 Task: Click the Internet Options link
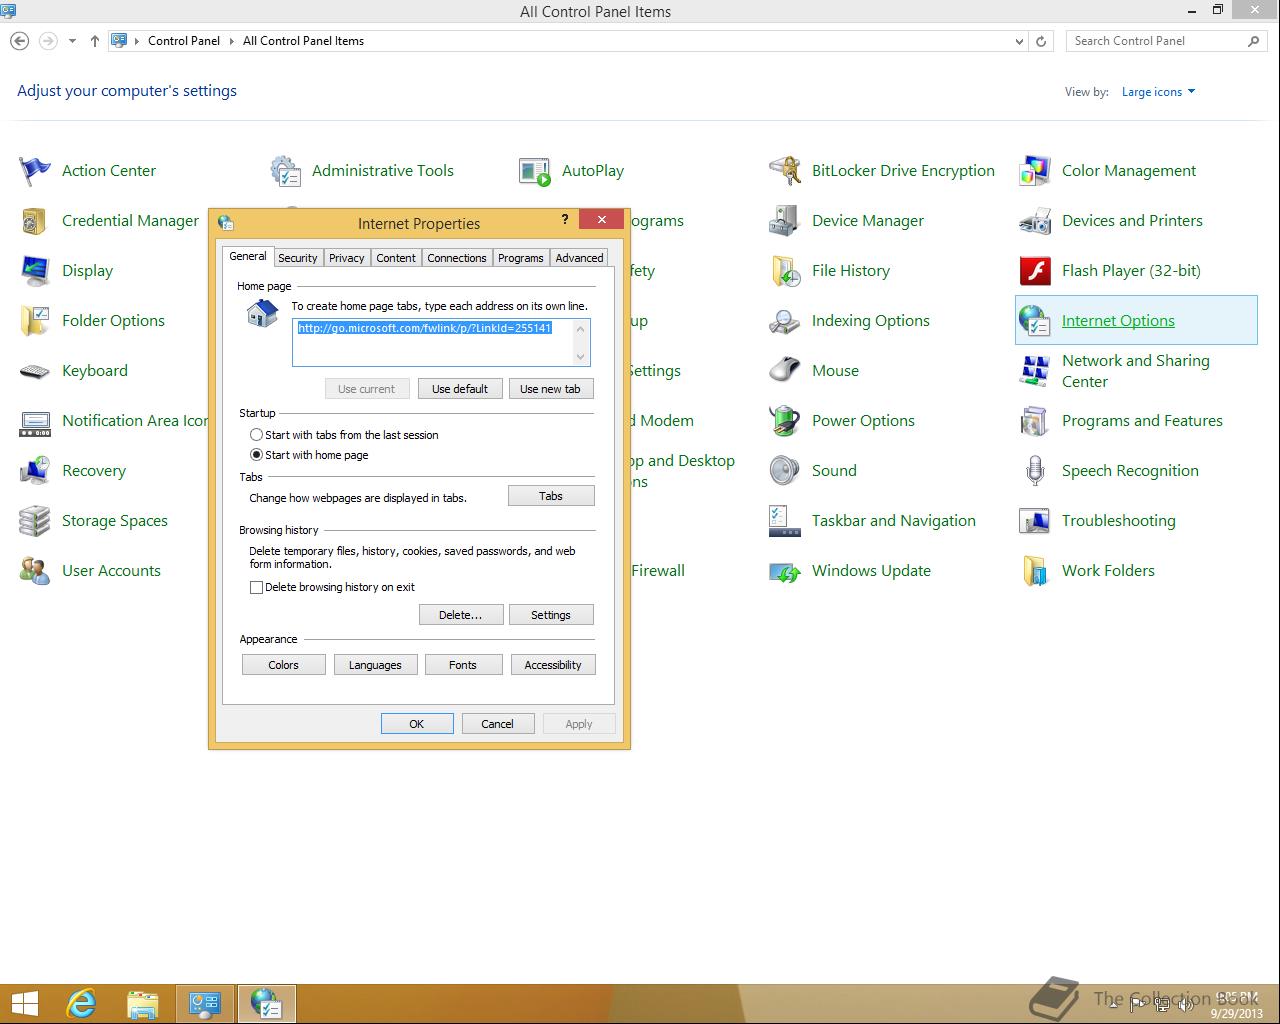tap(1118, 321)
